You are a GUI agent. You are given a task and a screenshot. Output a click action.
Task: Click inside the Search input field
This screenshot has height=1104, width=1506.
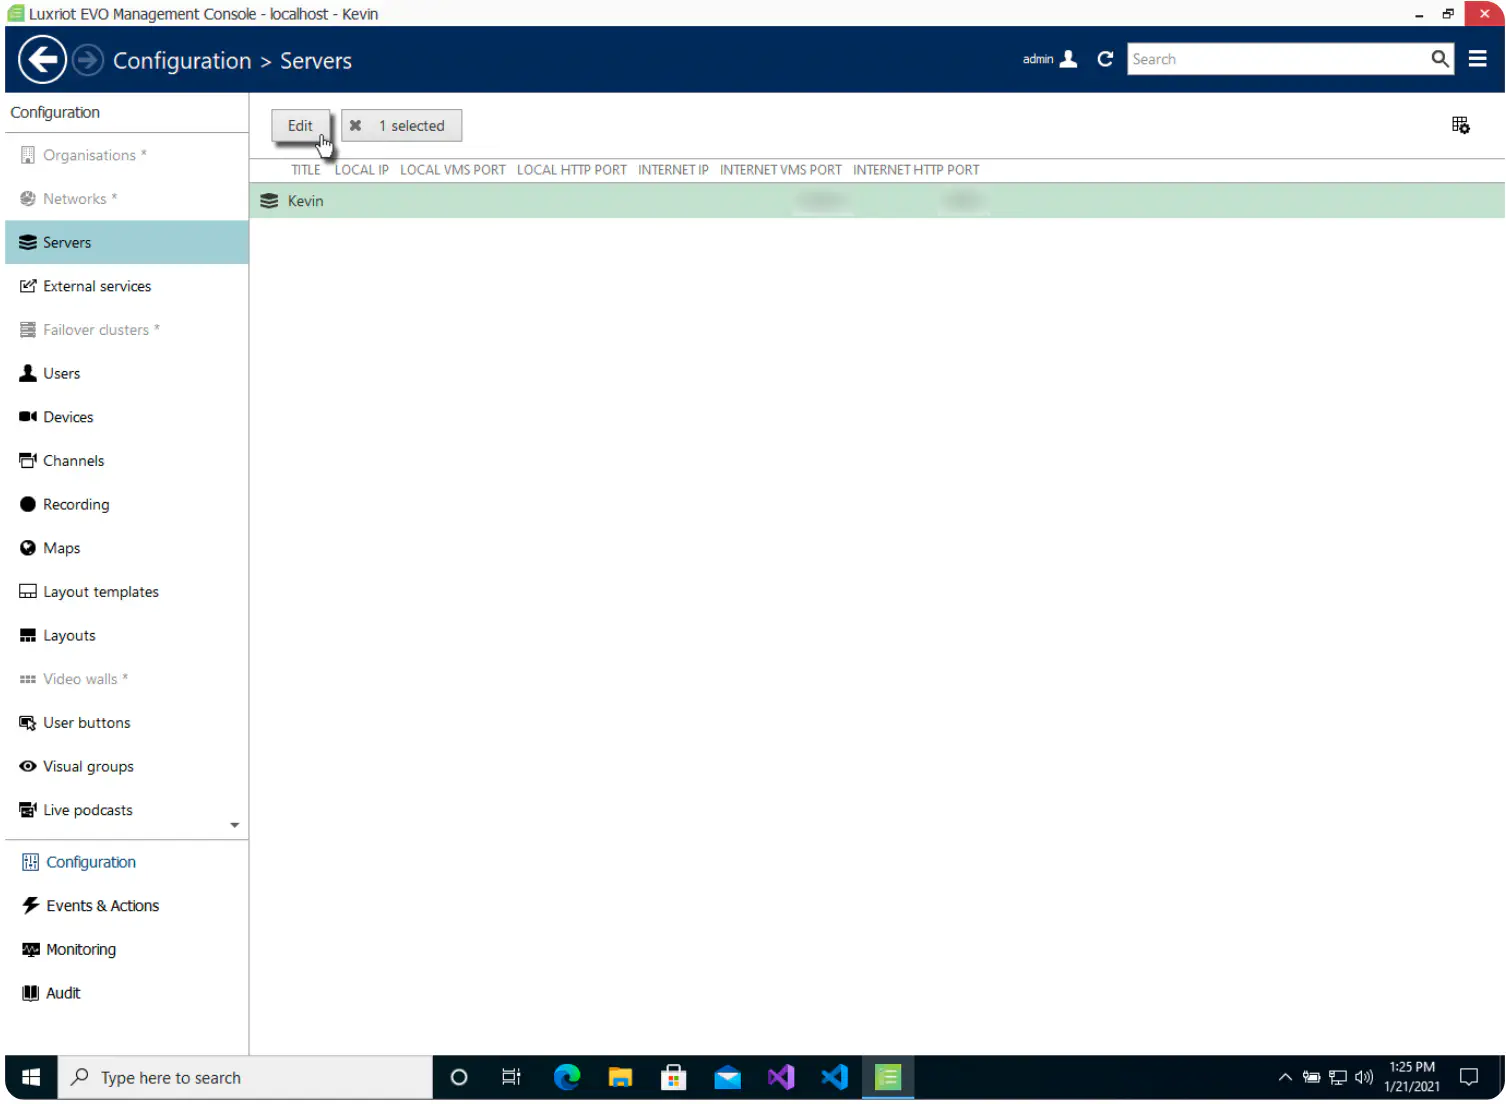(1277, 59)
